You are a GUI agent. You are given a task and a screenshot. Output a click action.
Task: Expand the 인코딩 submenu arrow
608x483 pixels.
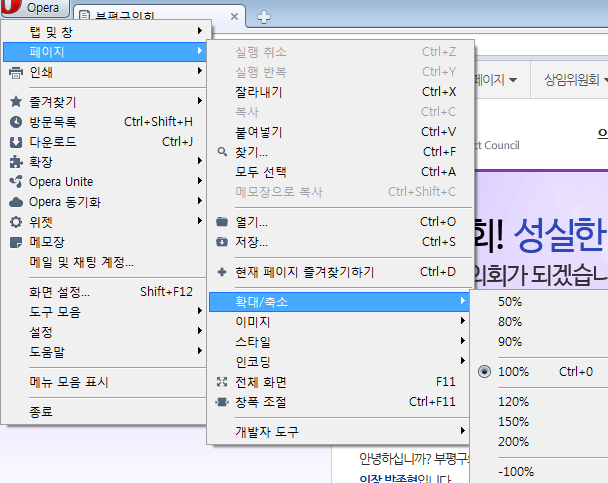click(463, 361)
